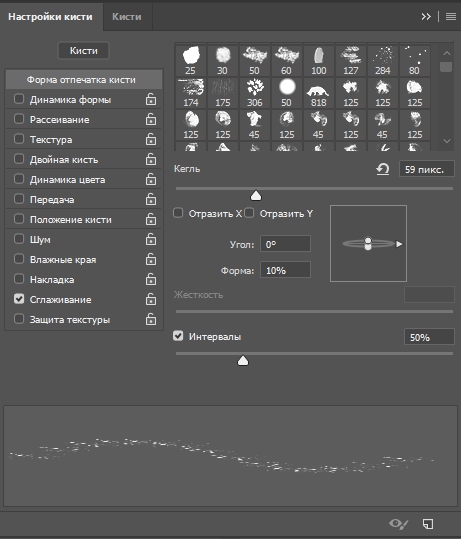Viewport: 461px width, 539px height.
Task: Toggle lock icon next to Текстура
Action: tap(151, 139)
